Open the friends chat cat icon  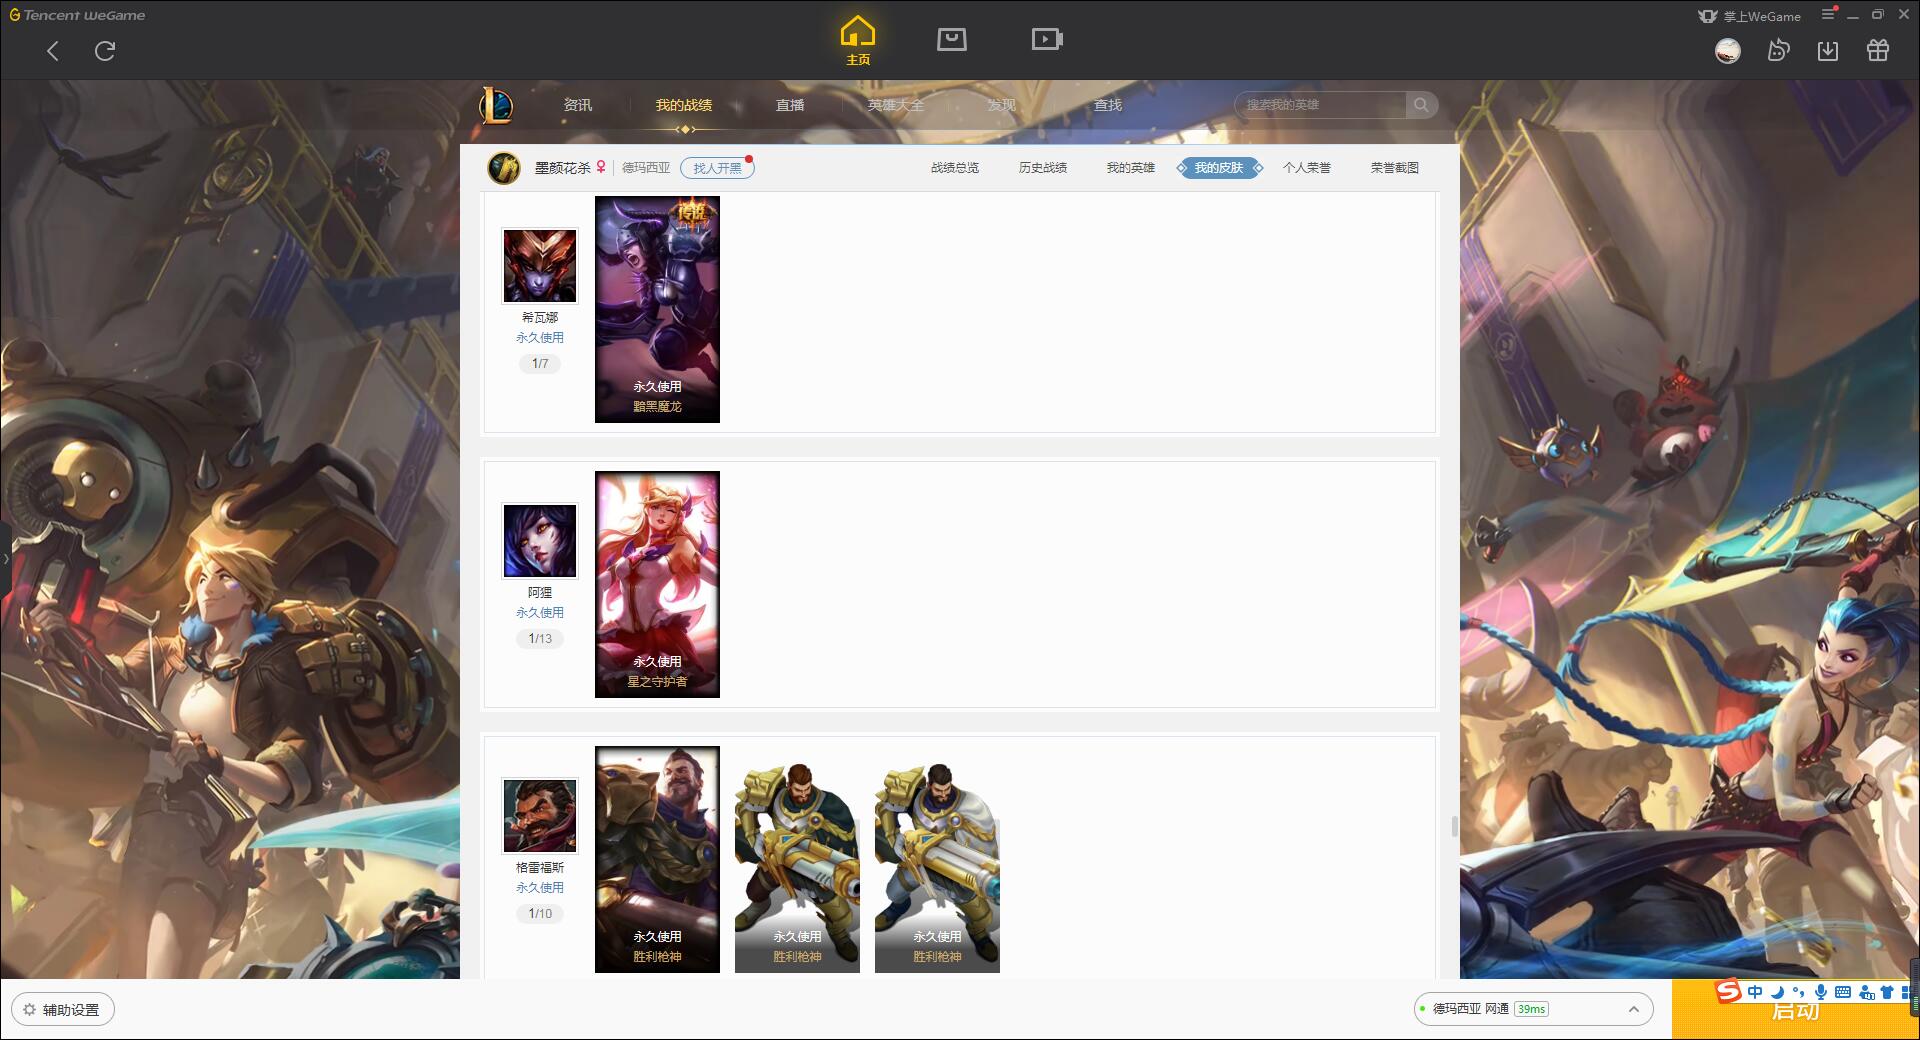tap(1778, 50)
